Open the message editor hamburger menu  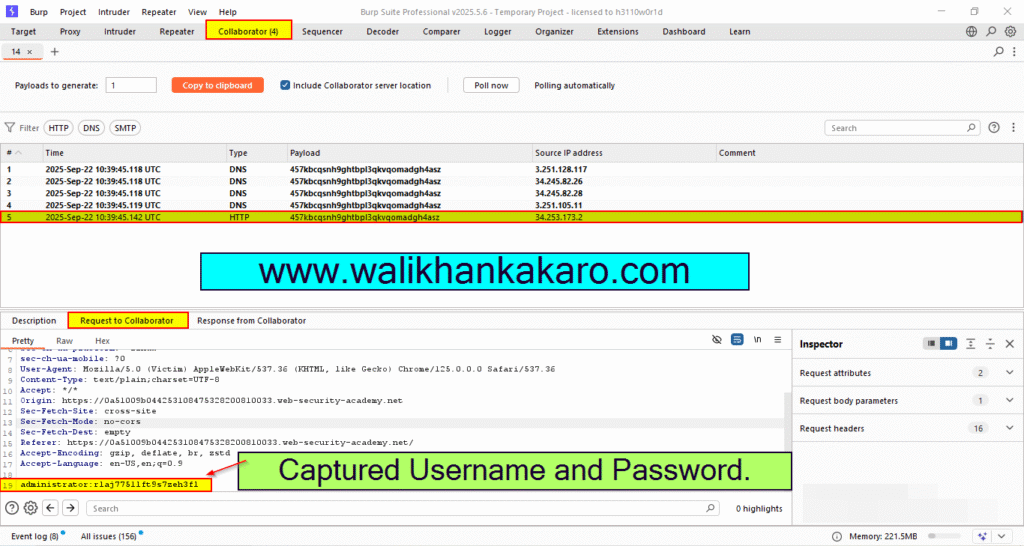778,340
